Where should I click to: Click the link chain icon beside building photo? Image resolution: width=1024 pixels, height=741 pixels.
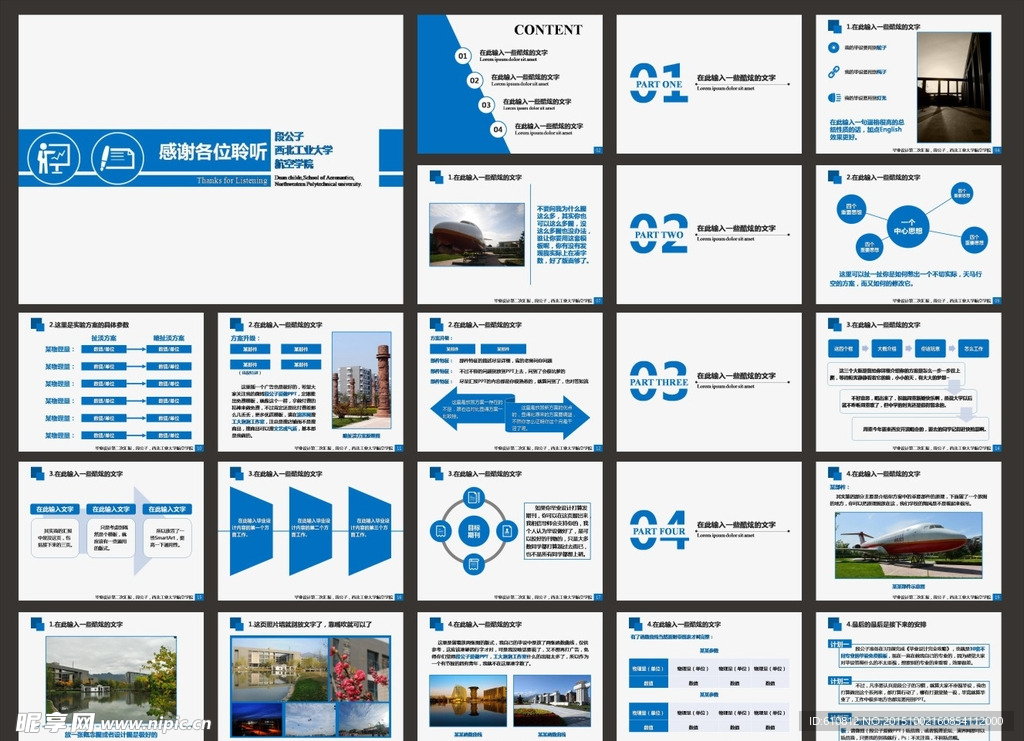point(833,72)
